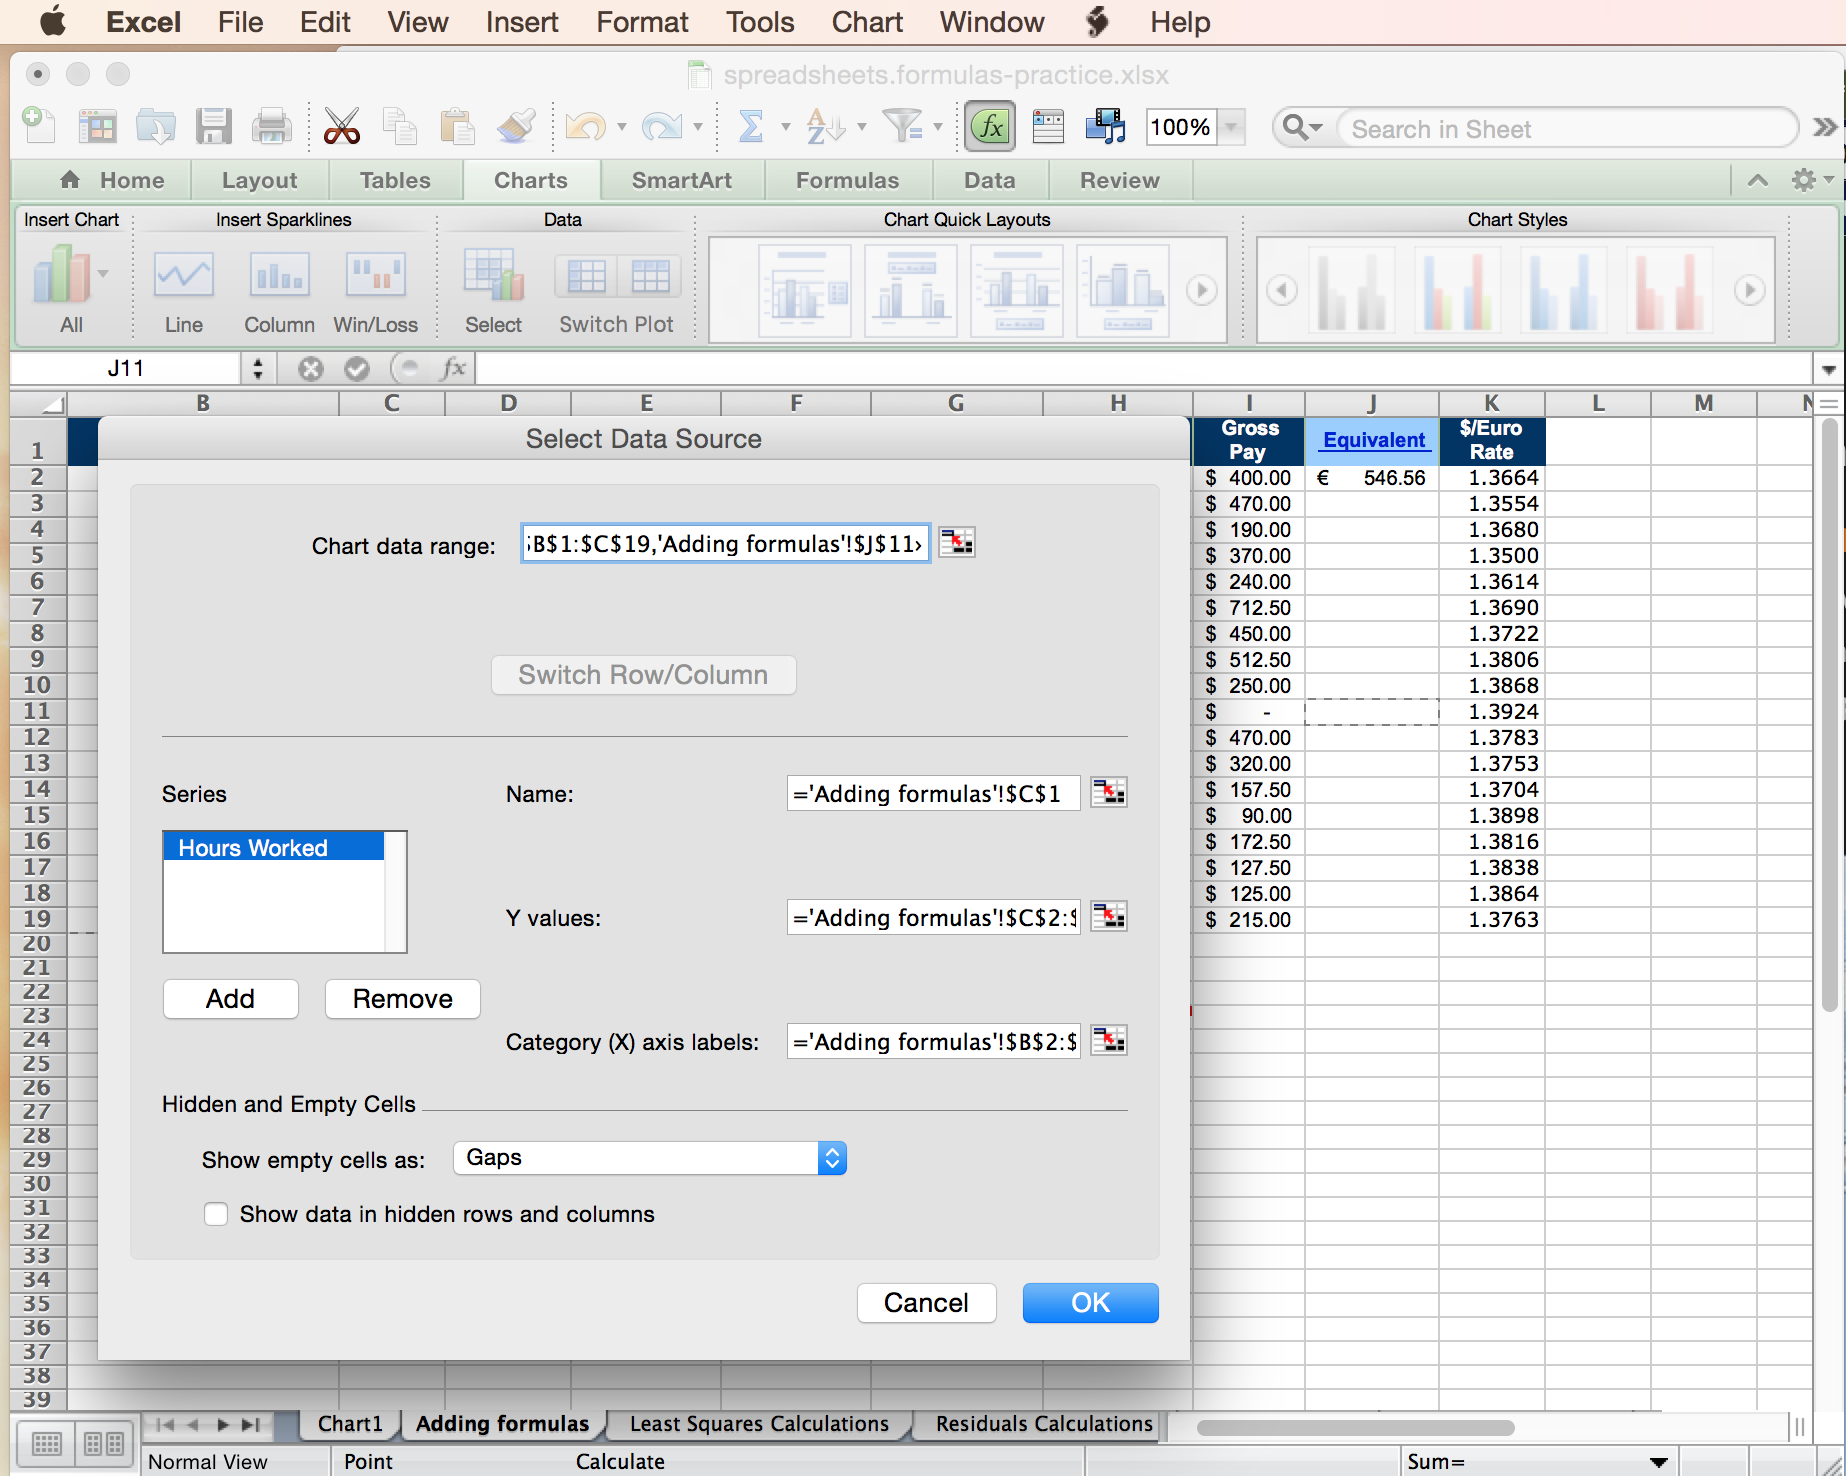
Task: Click range selector icon beside Y values field
Action: [1108, 917]
